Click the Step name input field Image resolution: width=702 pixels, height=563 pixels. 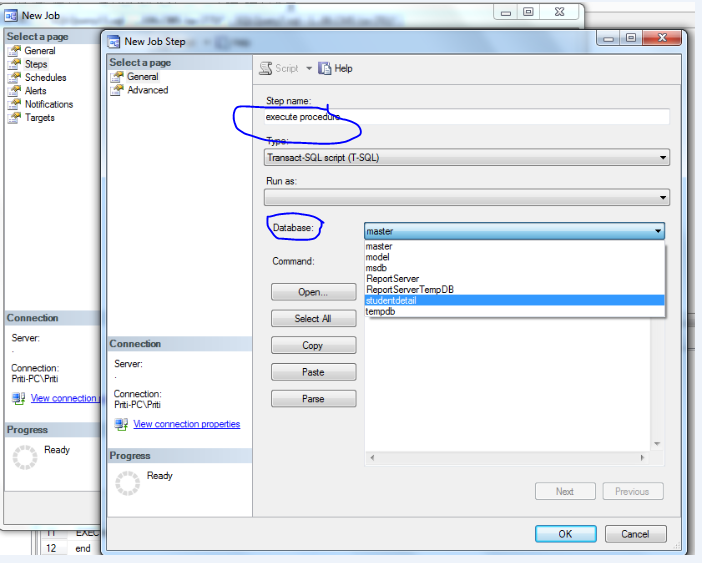point(467,117)
